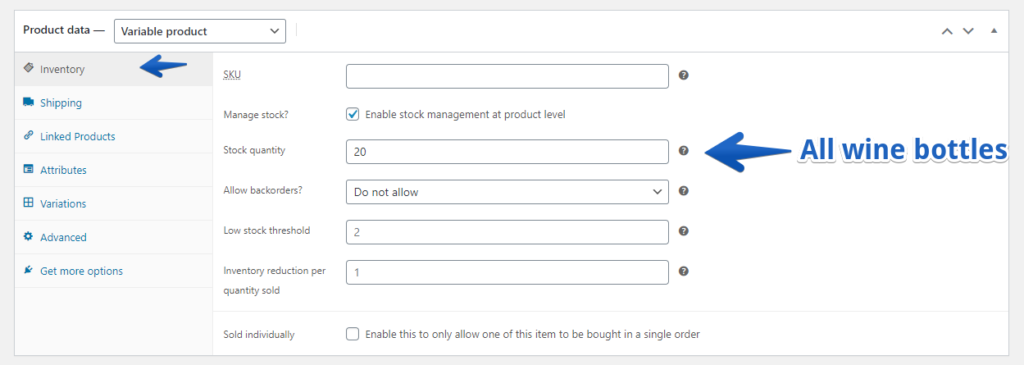Click the move-up arrow in Product data header
Image resolution: width=1024 pixels, height=365 pixels.
coord(947,31)
